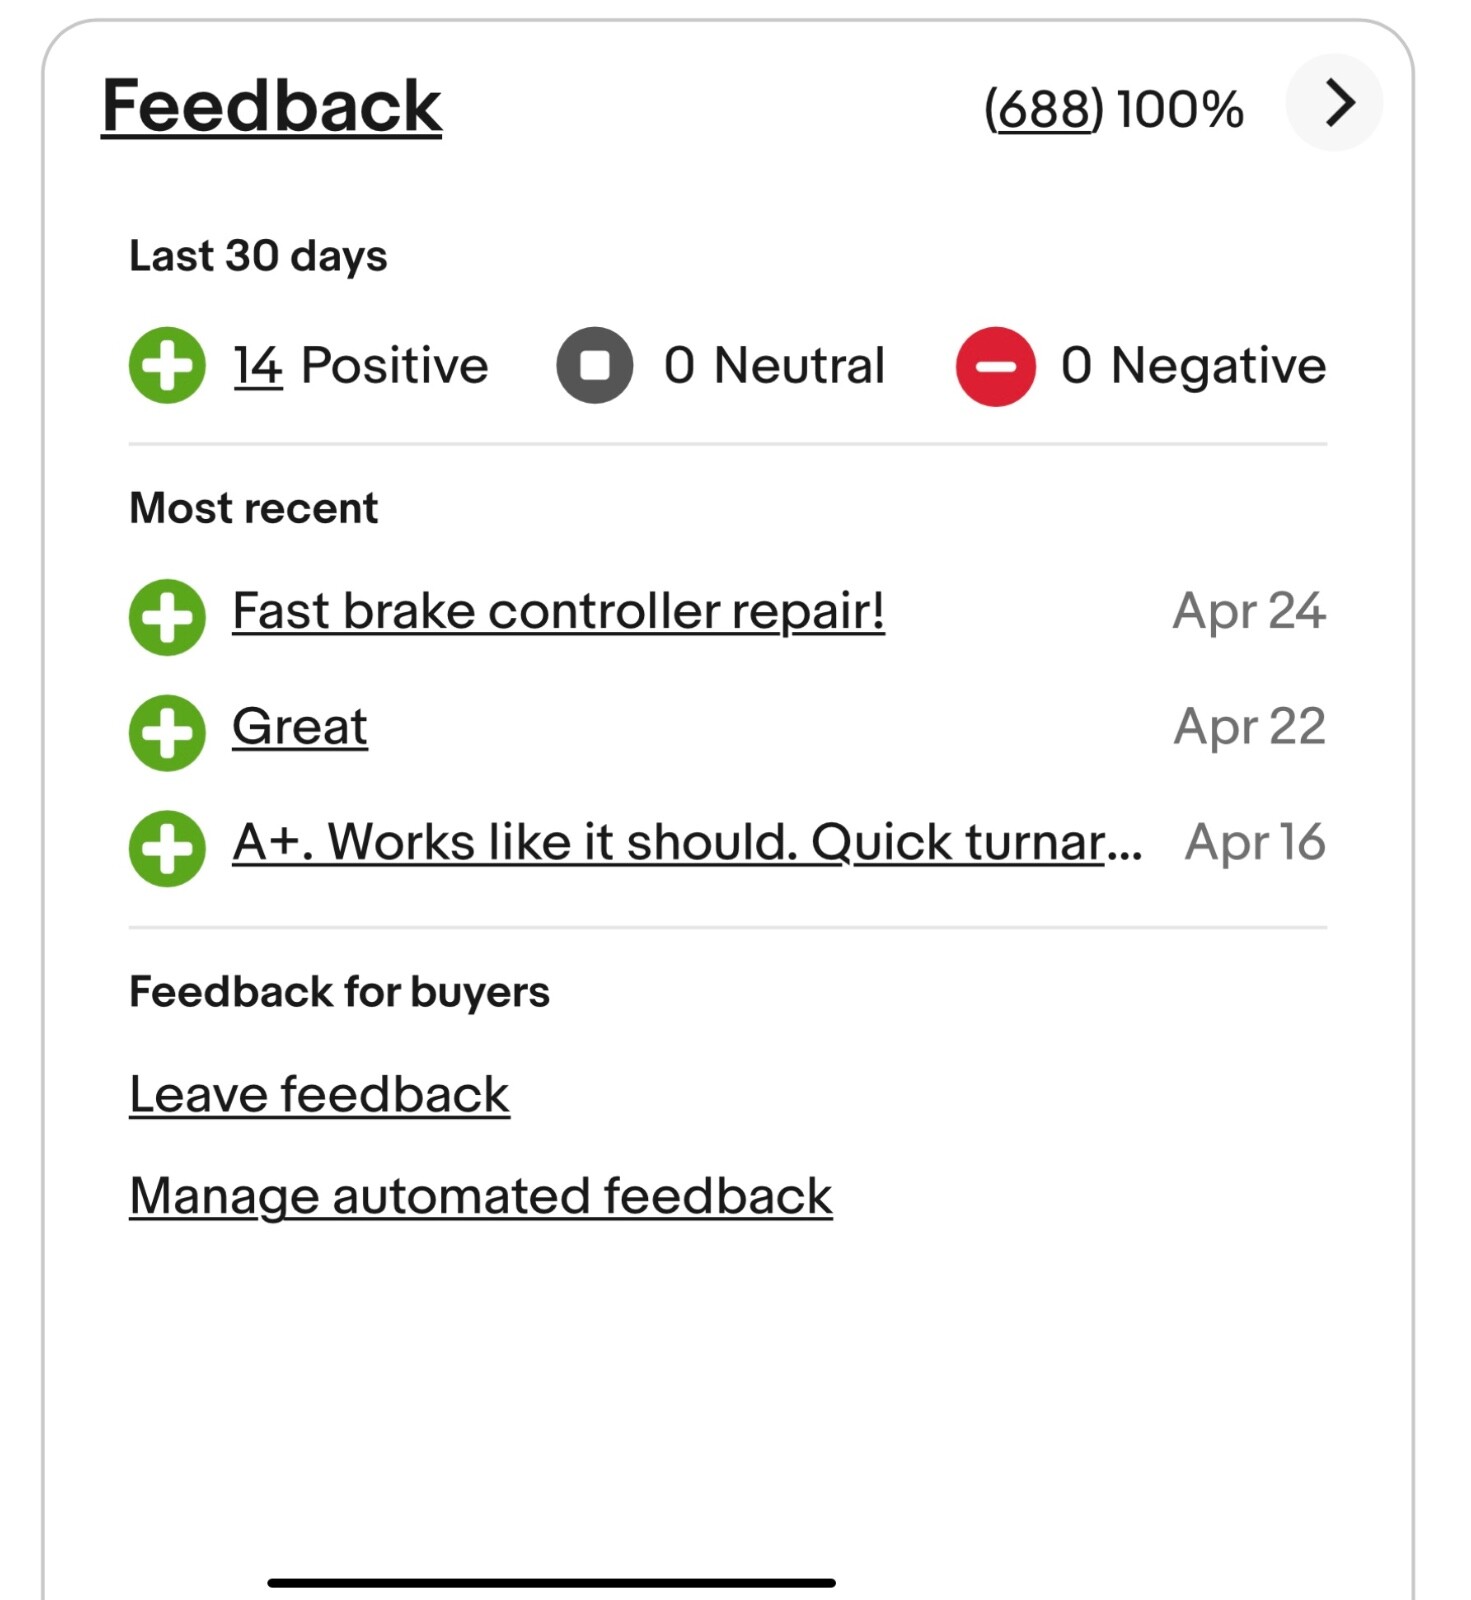Click the red negative feedback icon
This screenshot has width=1471, height=1600.
[x=995, y=366]
